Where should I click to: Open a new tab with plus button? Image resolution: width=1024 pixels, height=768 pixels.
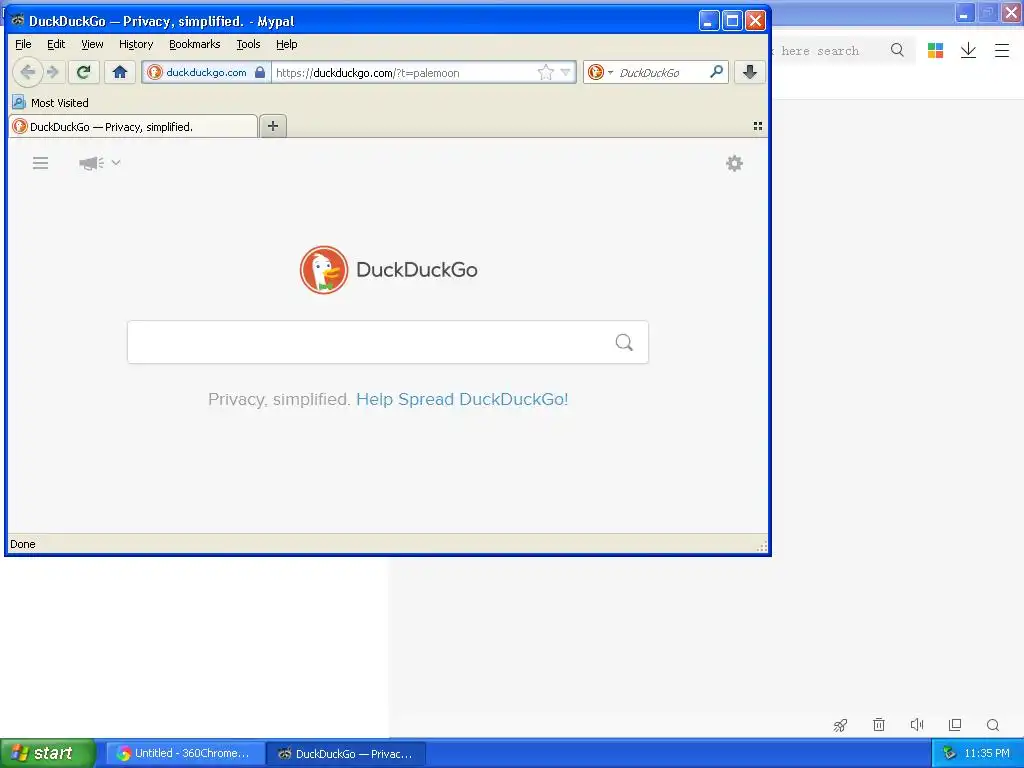[x=273, y=126]
